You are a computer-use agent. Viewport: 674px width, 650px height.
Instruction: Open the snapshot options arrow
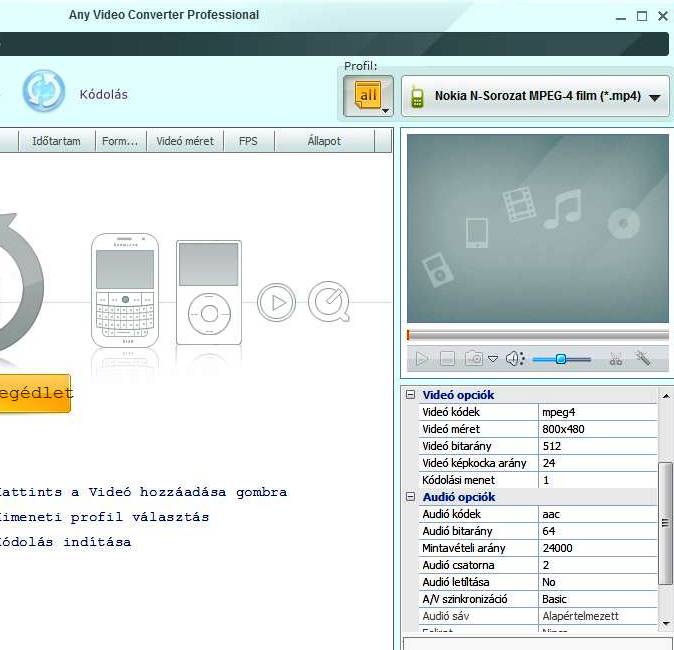[x=493, y=359]
